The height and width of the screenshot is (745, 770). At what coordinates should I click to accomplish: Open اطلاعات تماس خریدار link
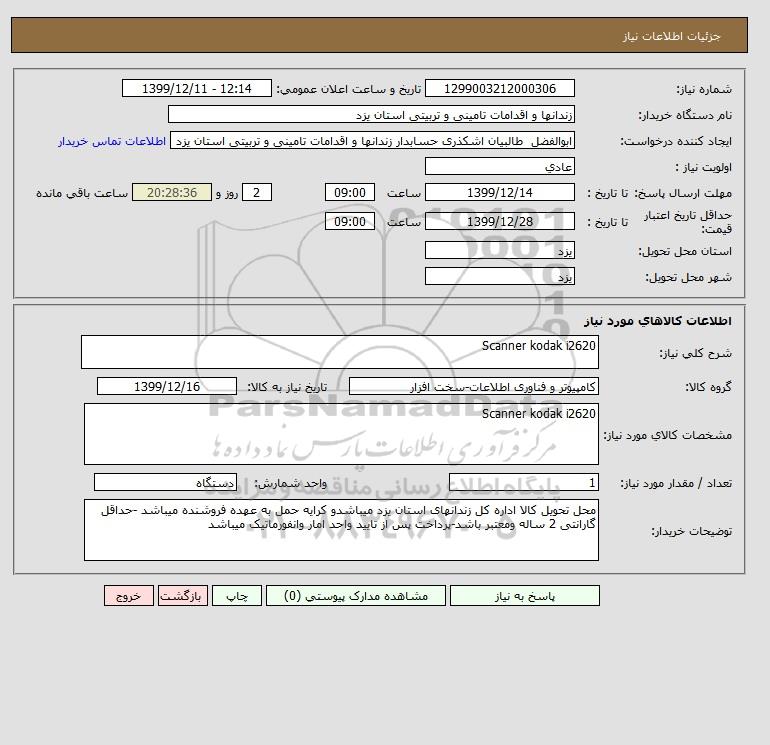pyautogui.click(x=112, y=141)
